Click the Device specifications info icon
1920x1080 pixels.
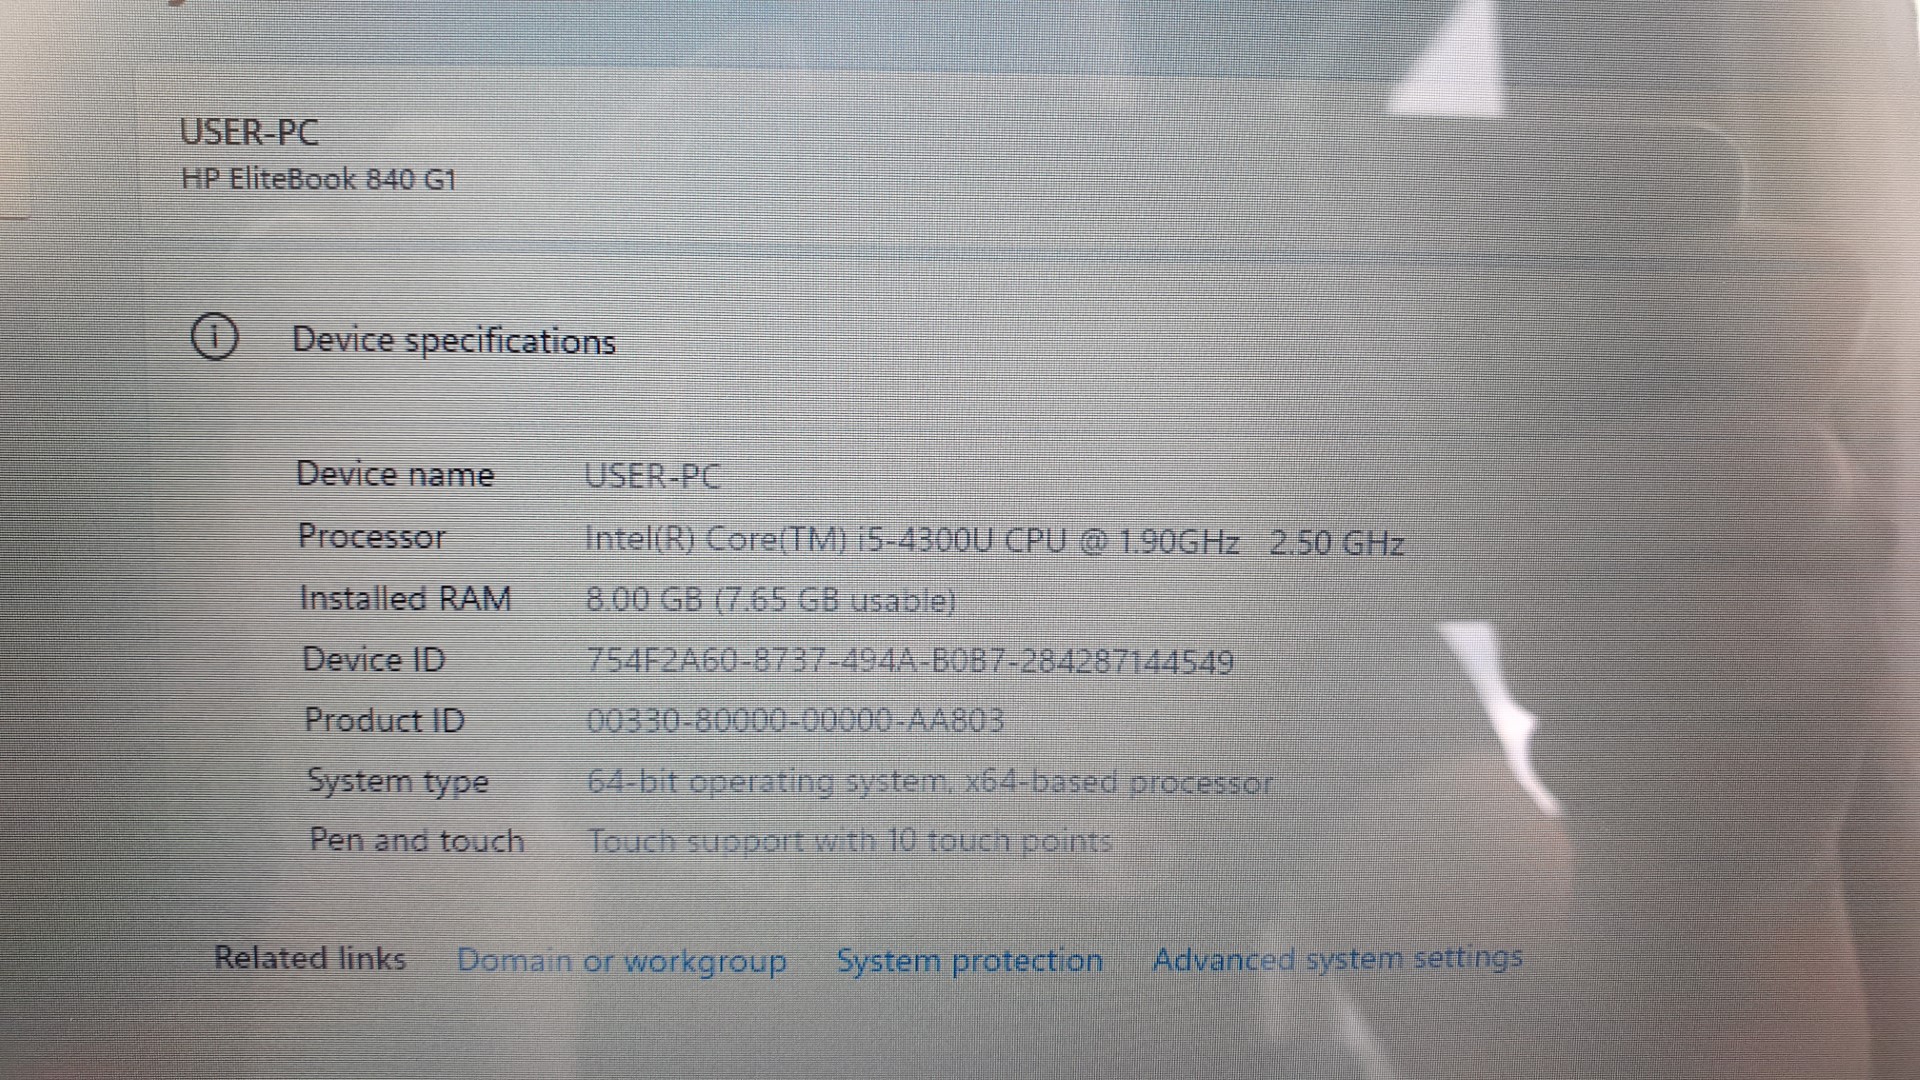(x=214, y=337)
